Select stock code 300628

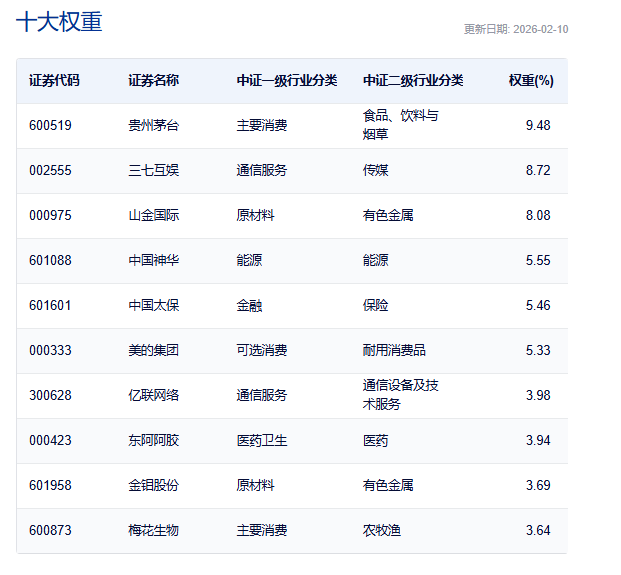50,396
